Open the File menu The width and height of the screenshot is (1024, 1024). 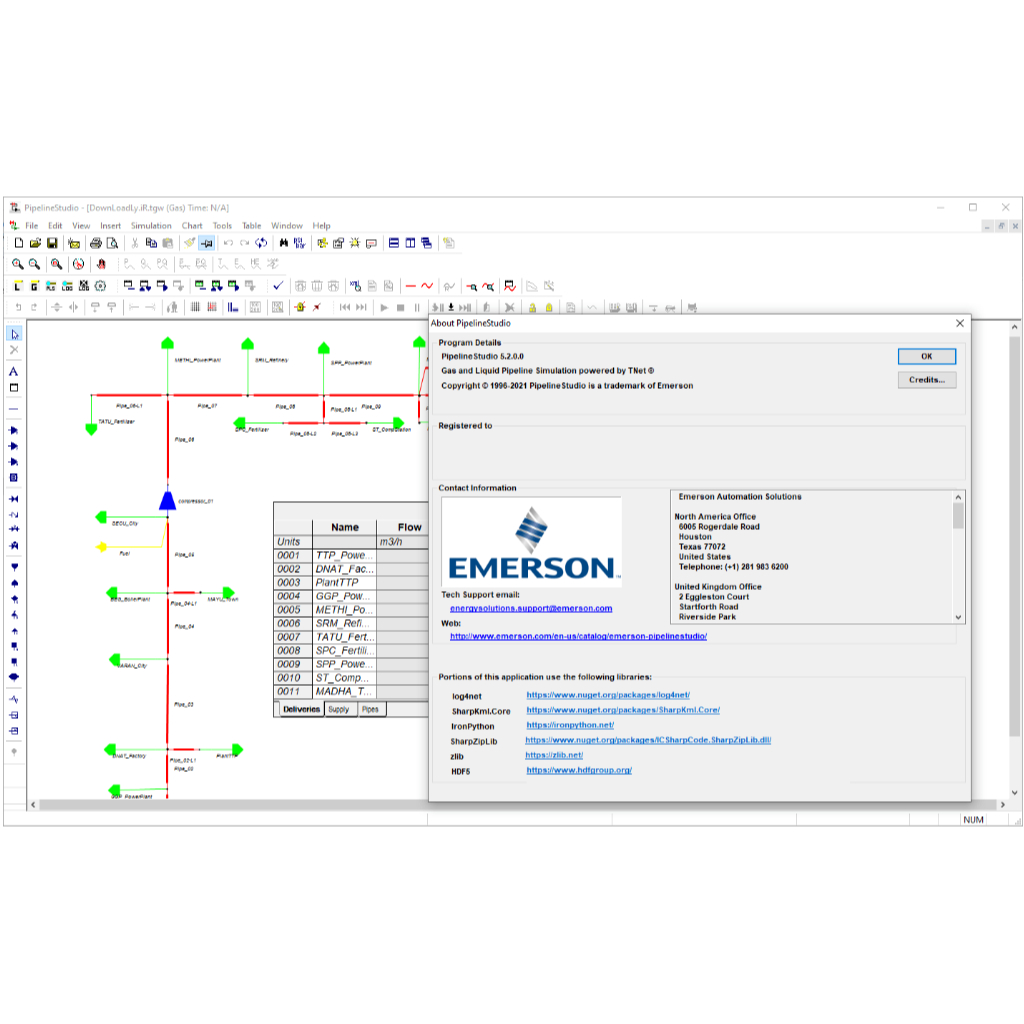coord(31,226)
